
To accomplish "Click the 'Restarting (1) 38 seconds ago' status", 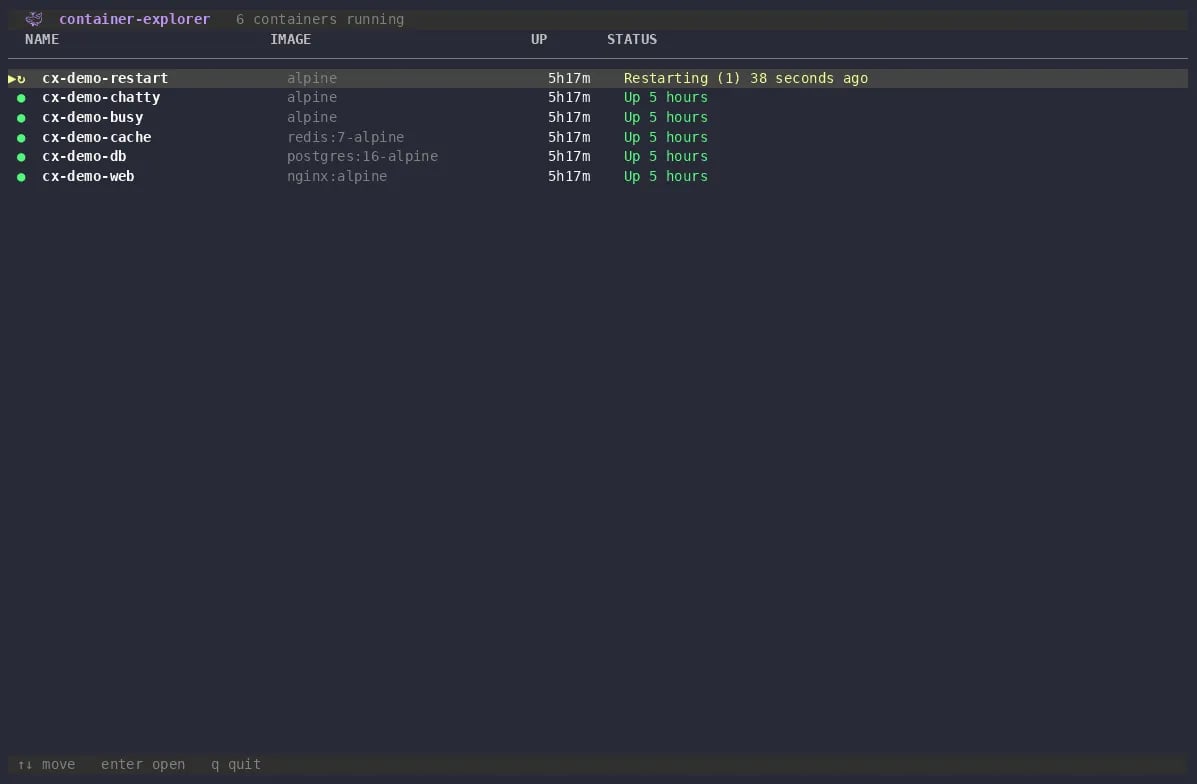I will click(746, 78).
